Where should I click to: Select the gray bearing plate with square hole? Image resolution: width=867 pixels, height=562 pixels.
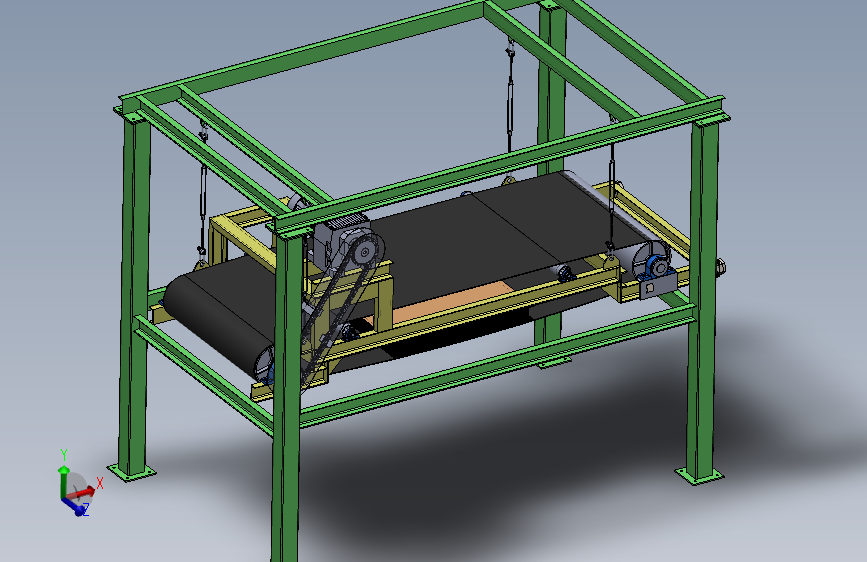(x=658, y=287)
